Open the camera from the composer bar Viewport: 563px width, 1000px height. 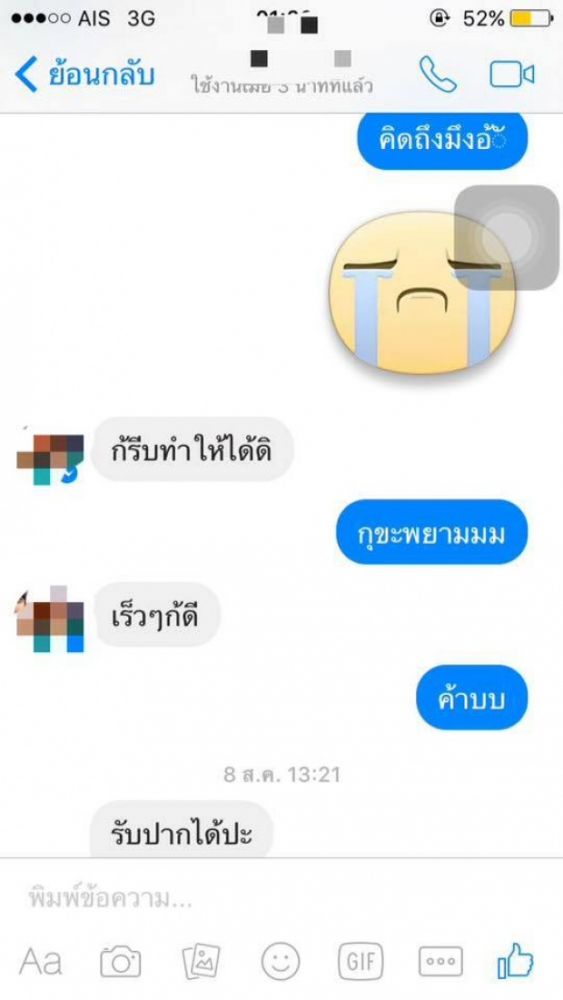click(121, 961)
